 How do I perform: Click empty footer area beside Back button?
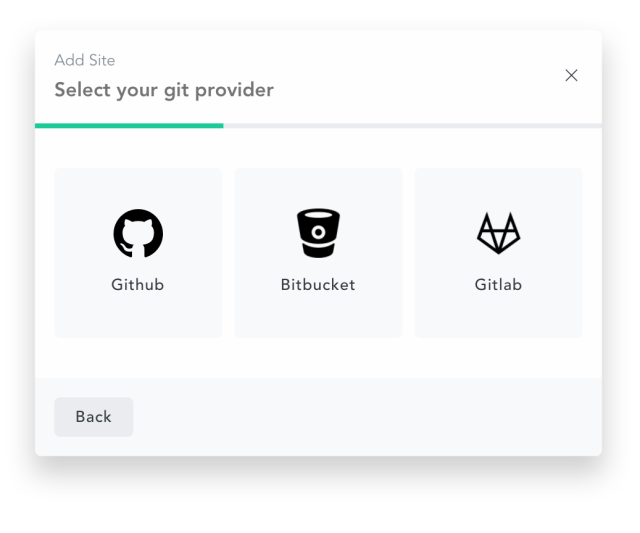tap(367, 417)
